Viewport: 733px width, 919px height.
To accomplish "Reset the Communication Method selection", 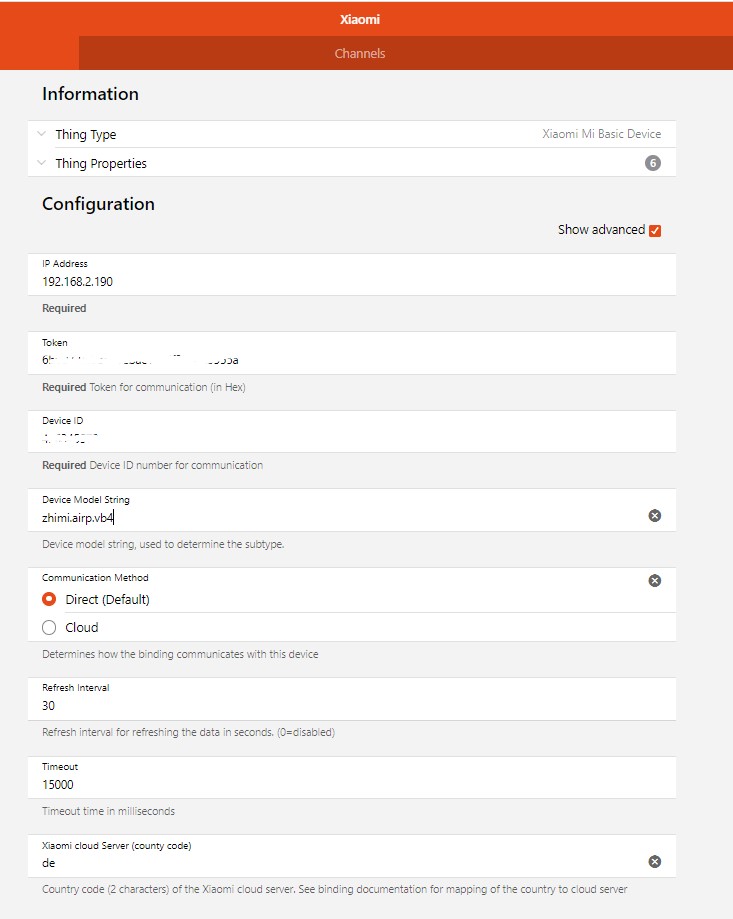I will (x=654, y=580).
